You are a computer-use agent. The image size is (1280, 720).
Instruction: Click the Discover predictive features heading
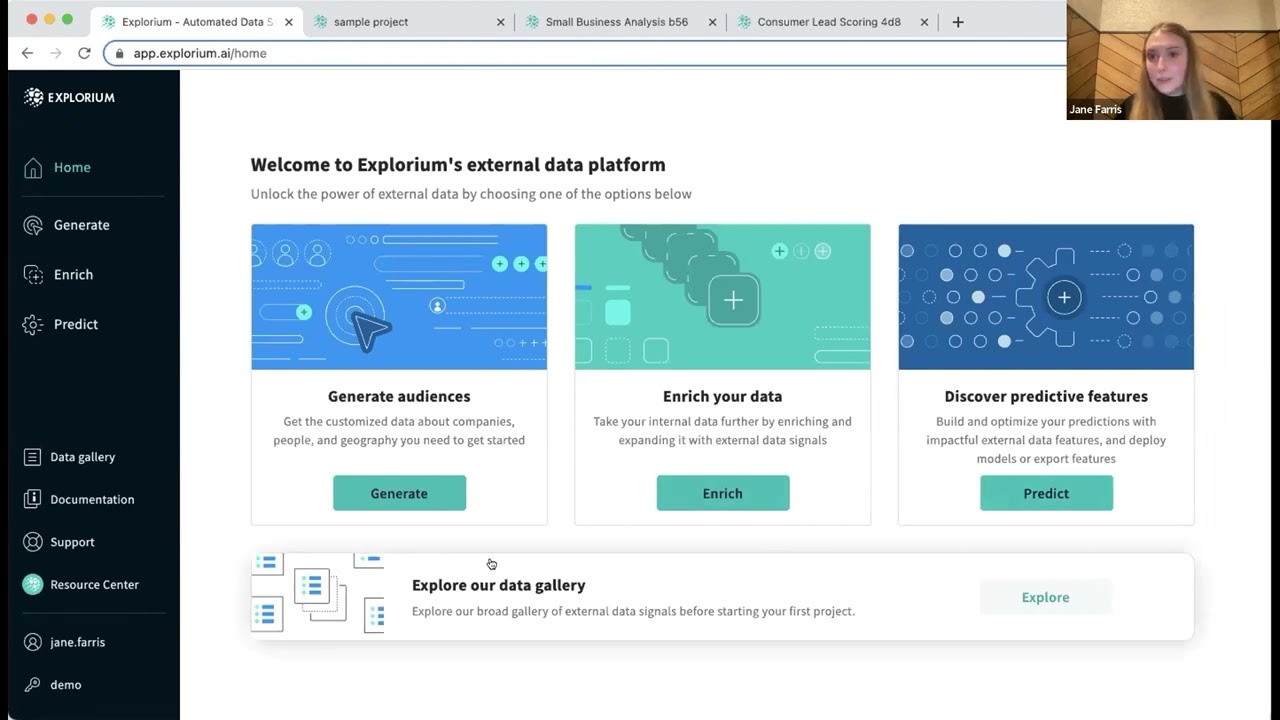(1046, 396)
